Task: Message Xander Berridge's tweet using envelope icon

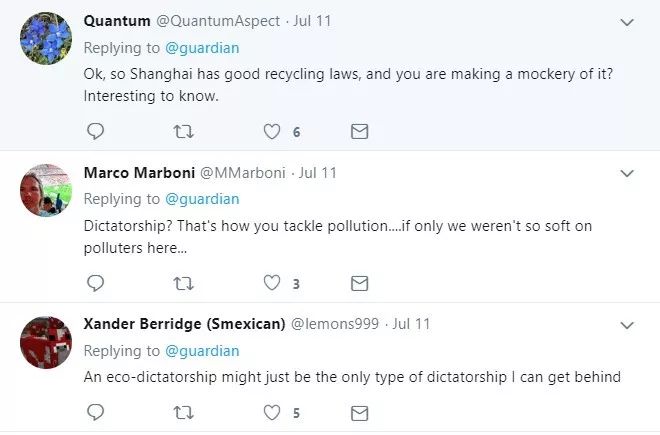Action: pos(359,412)
